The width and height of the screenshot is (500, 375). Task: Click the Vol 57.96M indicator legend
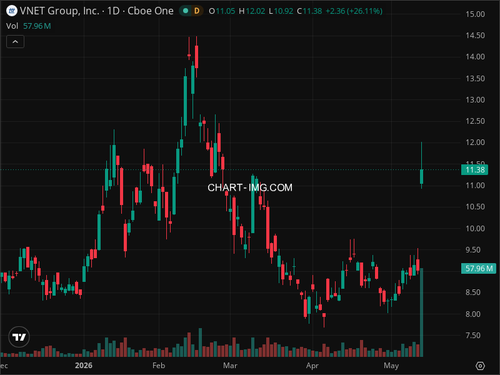tap(28, 26)
